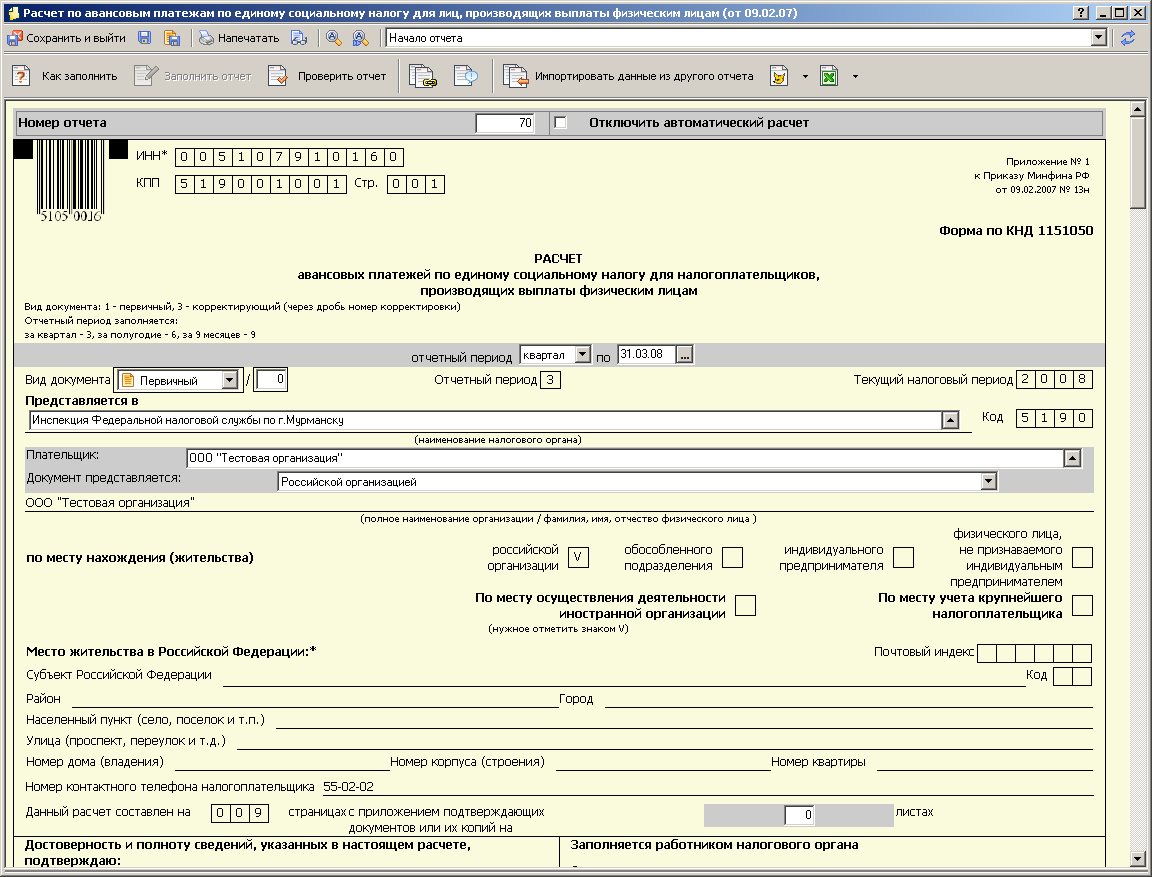Check физического лица, не признаваемого ИП box
1152x877 pixels.
click(x=1082, y=557)
